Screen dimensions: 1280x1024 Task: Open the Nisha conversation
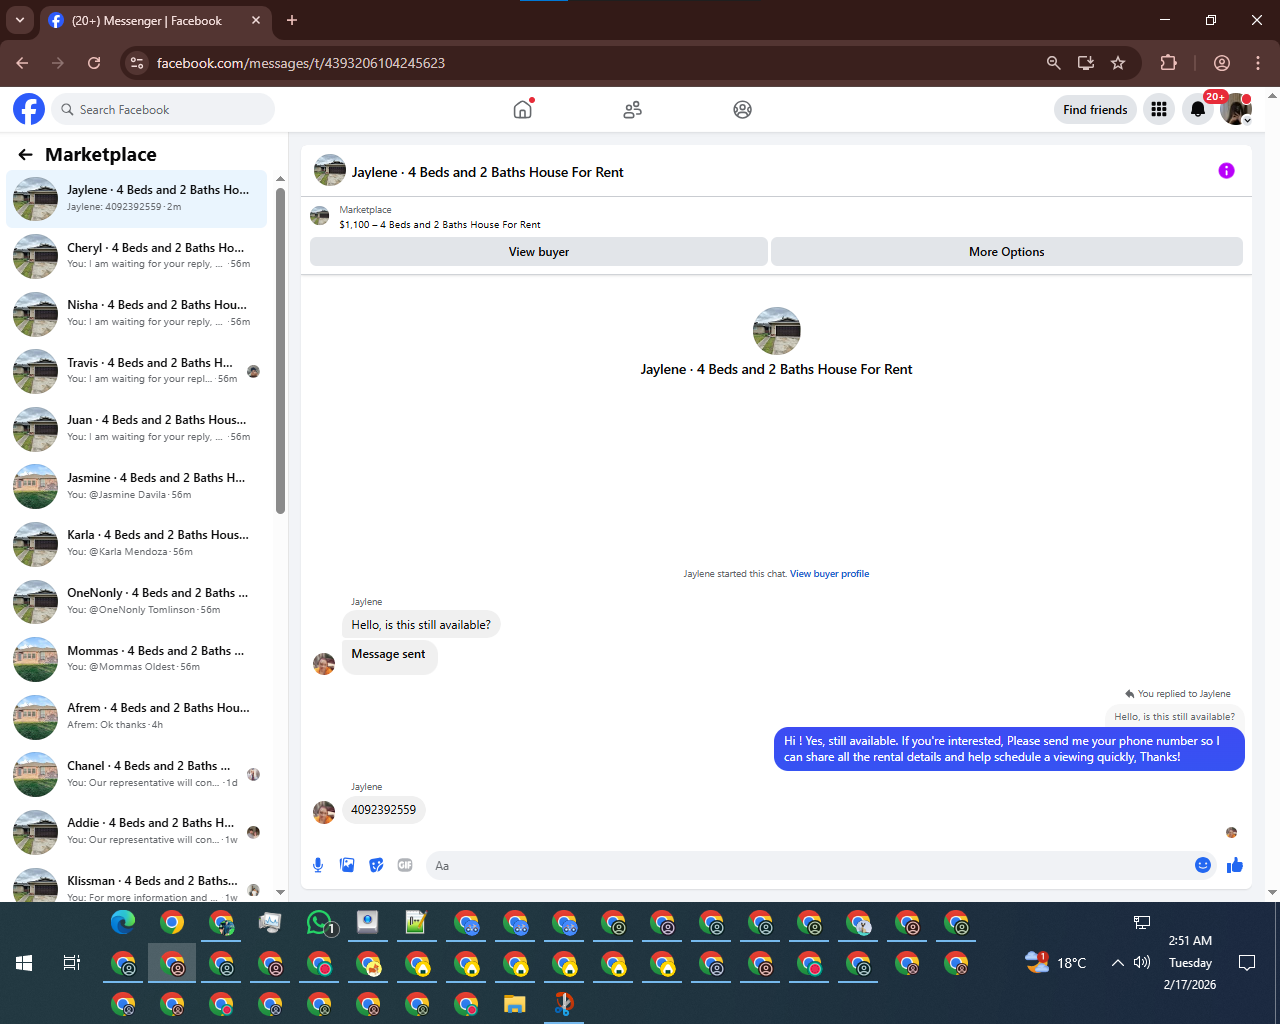coord(136,314)
